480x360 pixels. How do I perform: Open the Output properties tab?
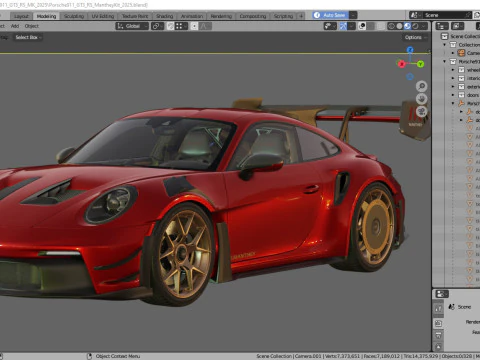click(x=438, y=335)
